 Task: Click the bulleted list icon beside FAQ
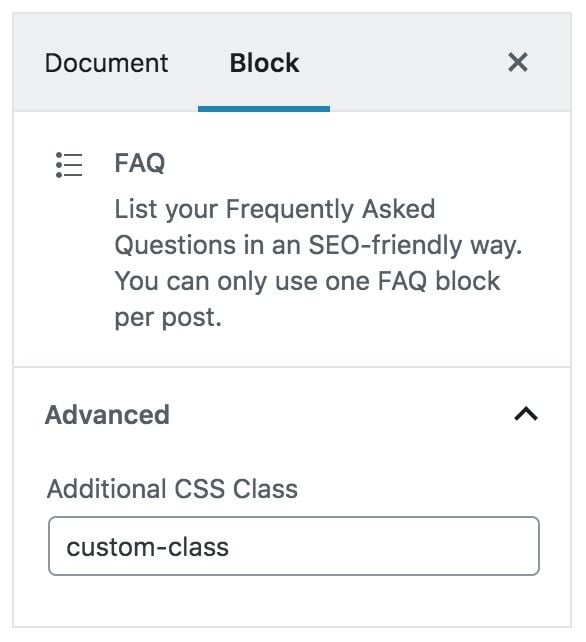click(x=69, y=165)
